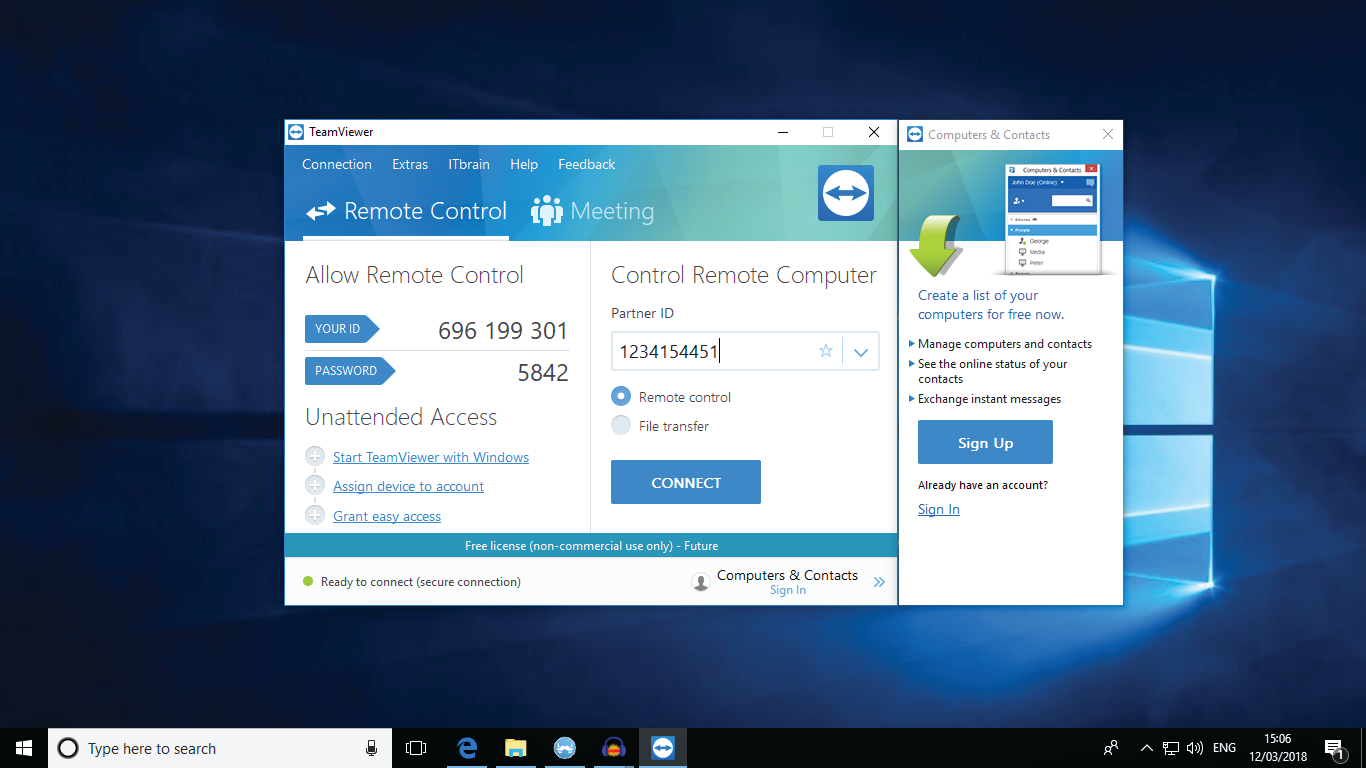Close the Computers & Contacts panel

point(1107,134)
